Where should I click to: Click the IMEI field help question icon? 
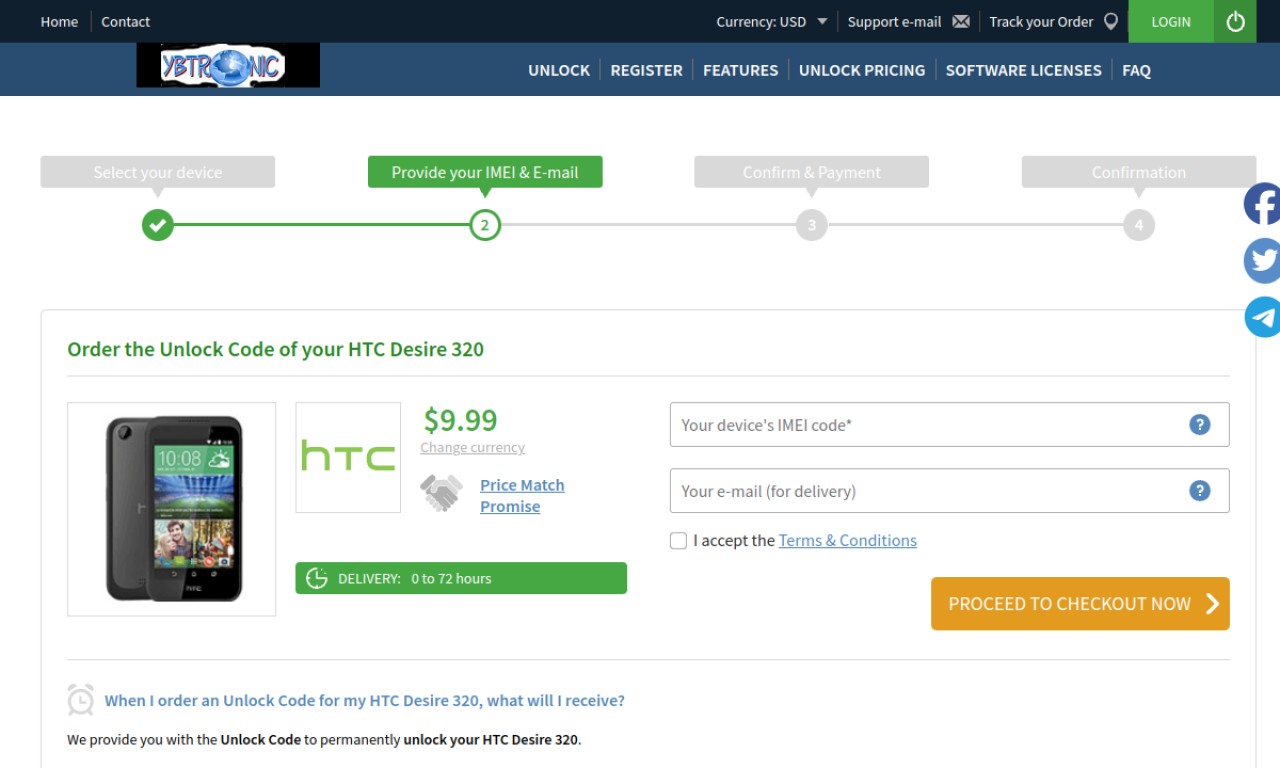[1200, 424]
